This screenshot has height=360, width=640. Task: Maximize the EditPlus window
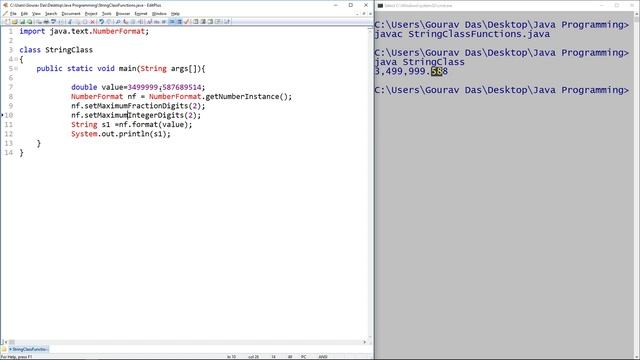click(351, 5)
